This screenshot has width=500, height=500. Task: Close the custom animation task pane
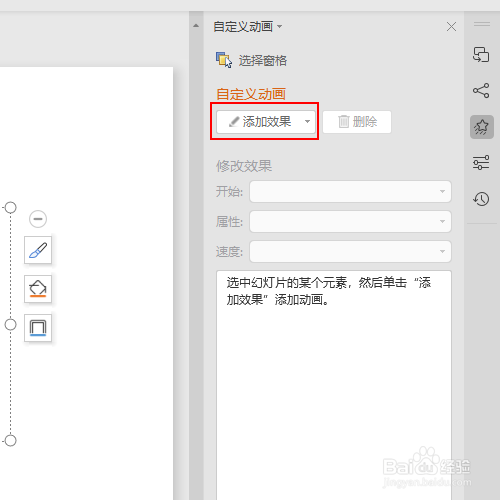451,27
